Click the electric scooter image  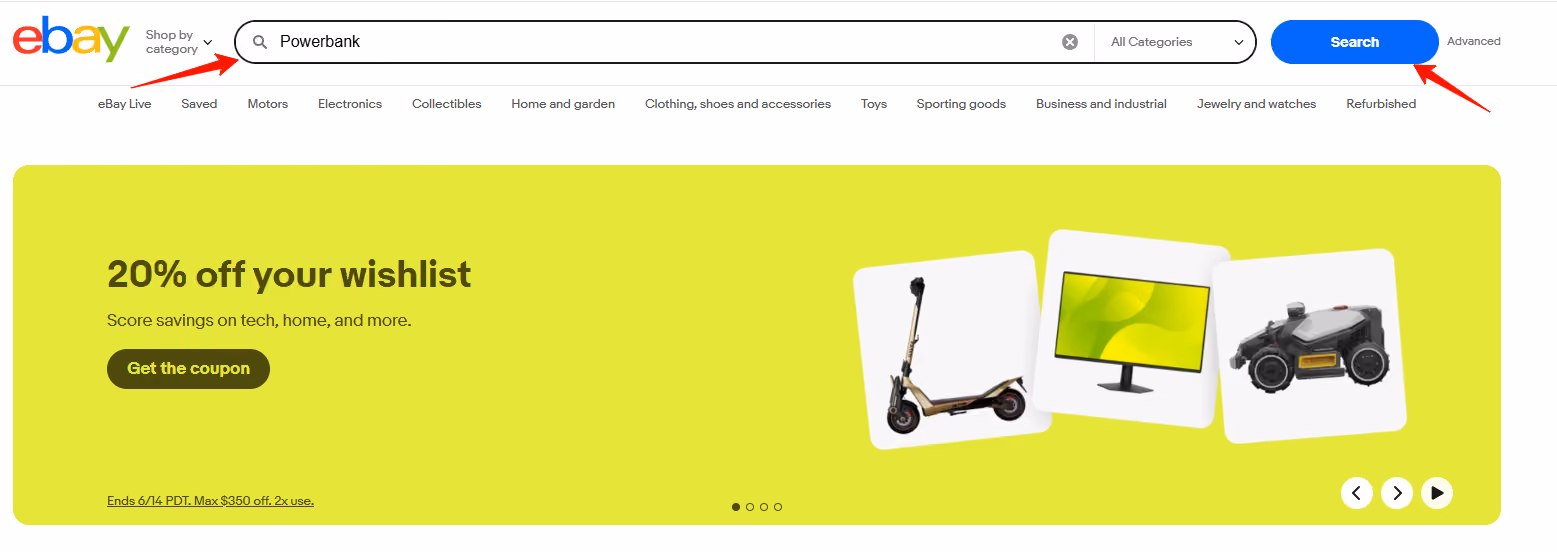coord(951,350)
